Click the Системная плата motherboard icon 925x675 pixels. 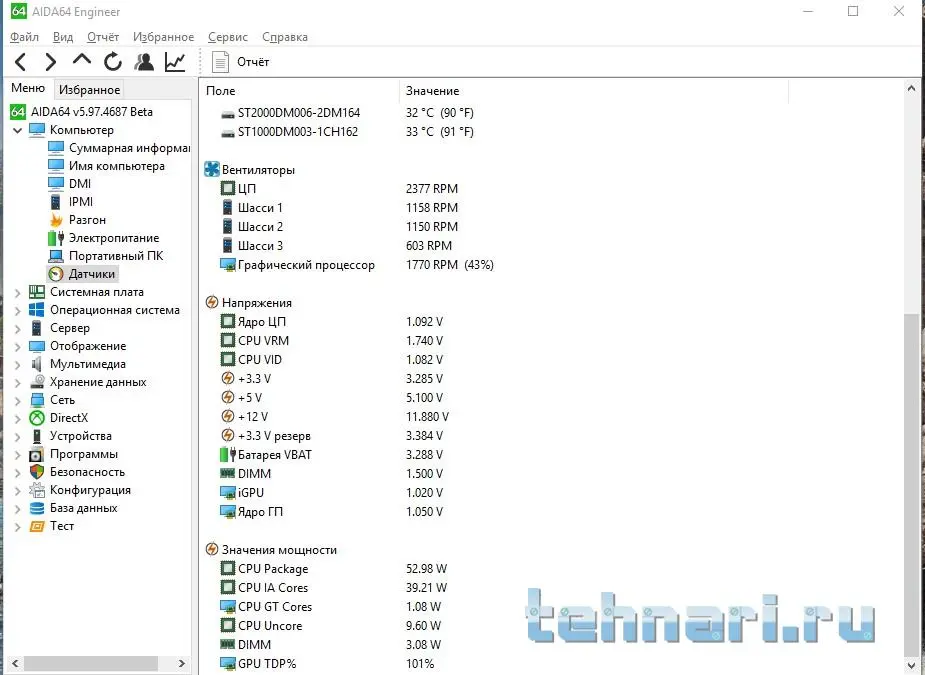click(37, 292)
